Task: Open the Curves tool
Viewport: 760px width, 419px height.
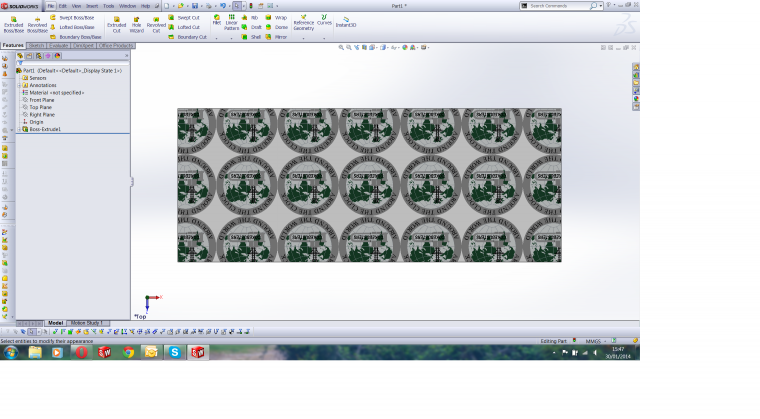Action: tap(324, 19)
